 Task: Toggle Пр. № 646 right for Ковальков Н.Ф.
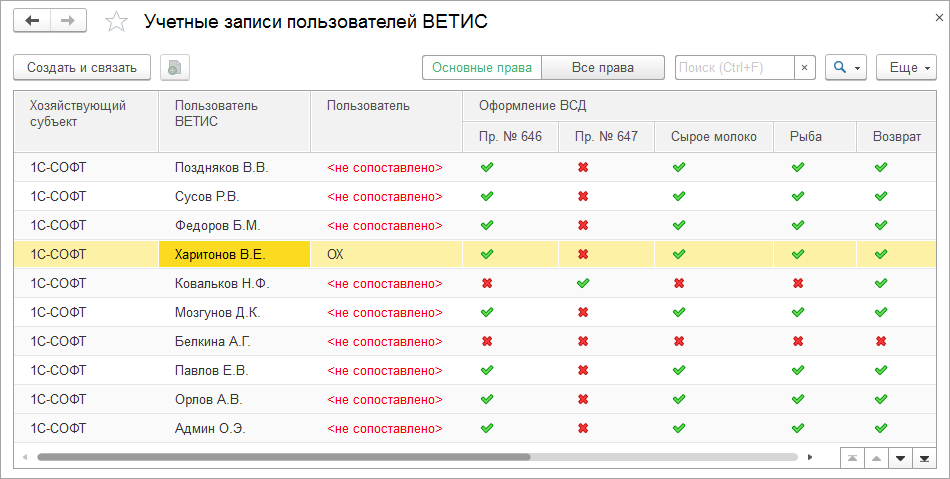[487, 284]
